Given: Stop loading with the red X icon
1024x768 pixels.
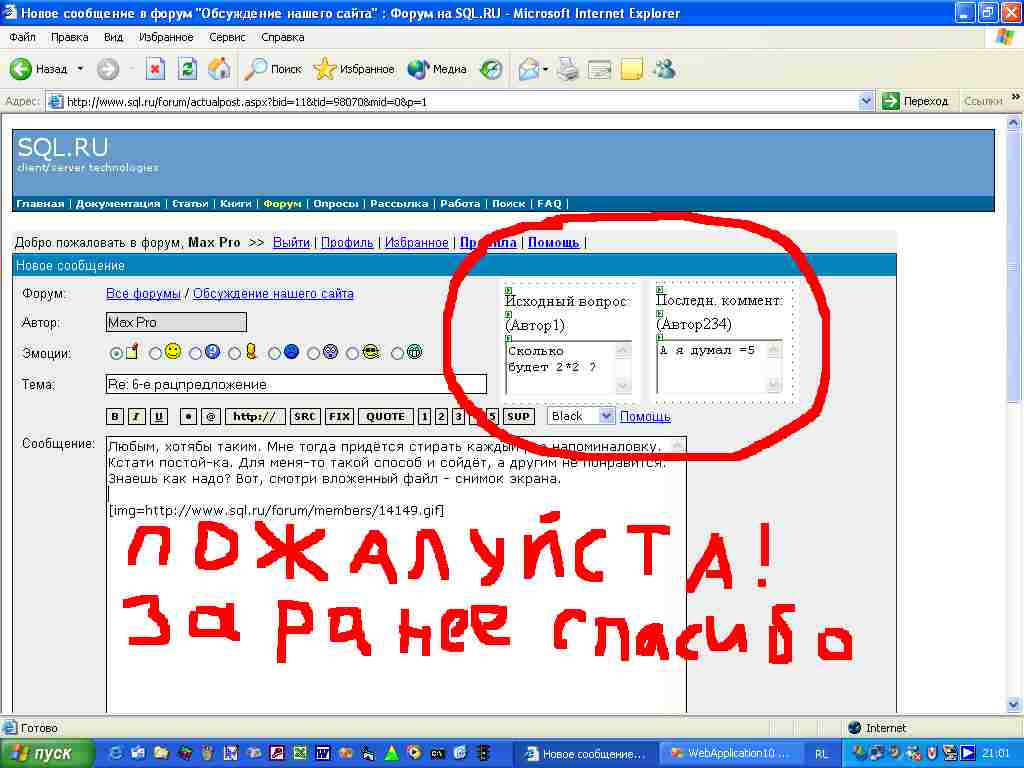Looking at the screenshot, I should coord(155,69).
